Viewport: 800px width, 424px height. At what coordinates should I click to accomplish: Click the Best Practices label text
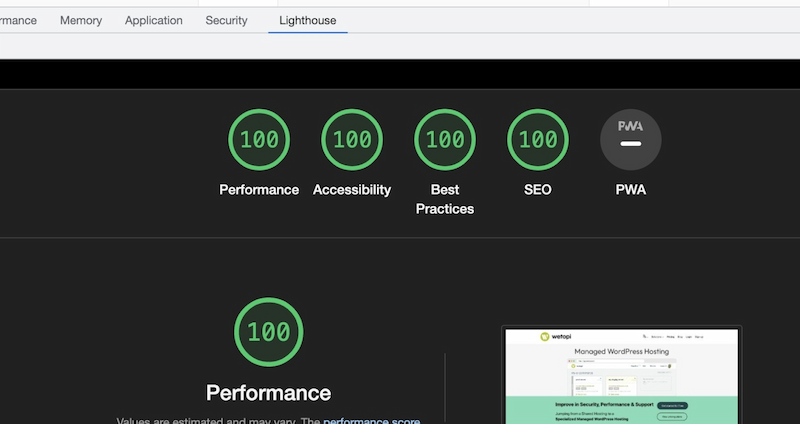pos(445,199)
